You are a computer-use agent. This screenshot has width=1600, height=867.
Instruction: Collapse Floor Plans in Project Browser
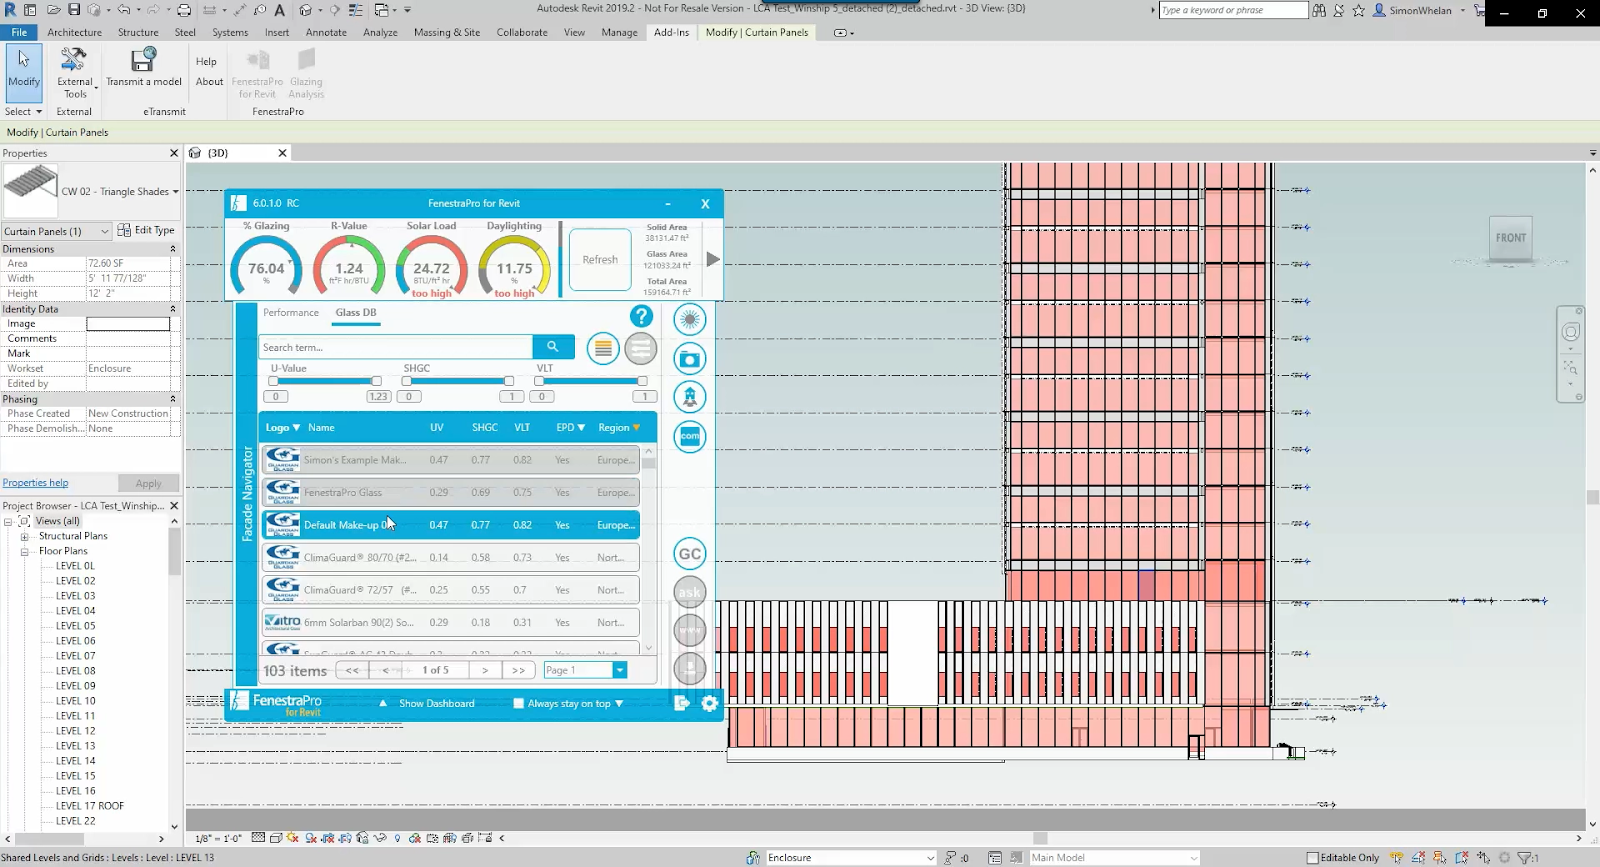(x=24, y=552)
